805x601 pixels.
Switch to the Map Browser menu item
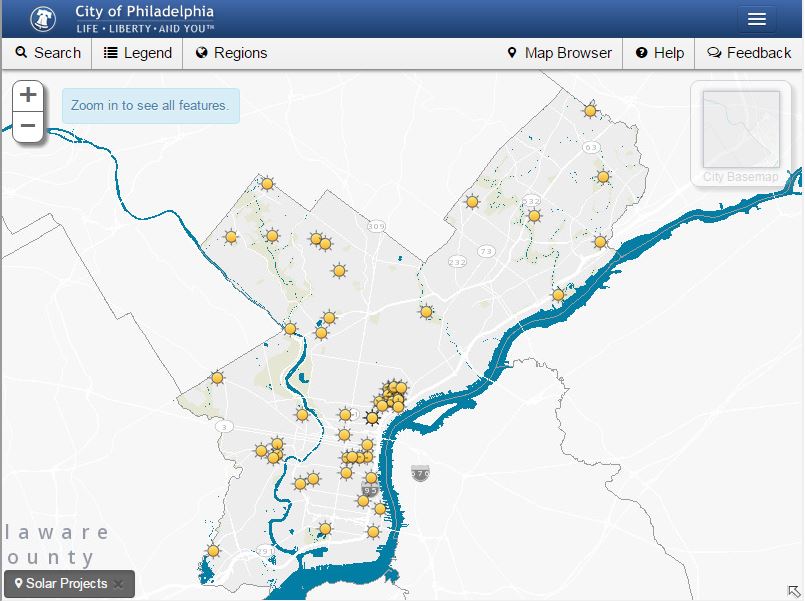click(x=560, y=53)
